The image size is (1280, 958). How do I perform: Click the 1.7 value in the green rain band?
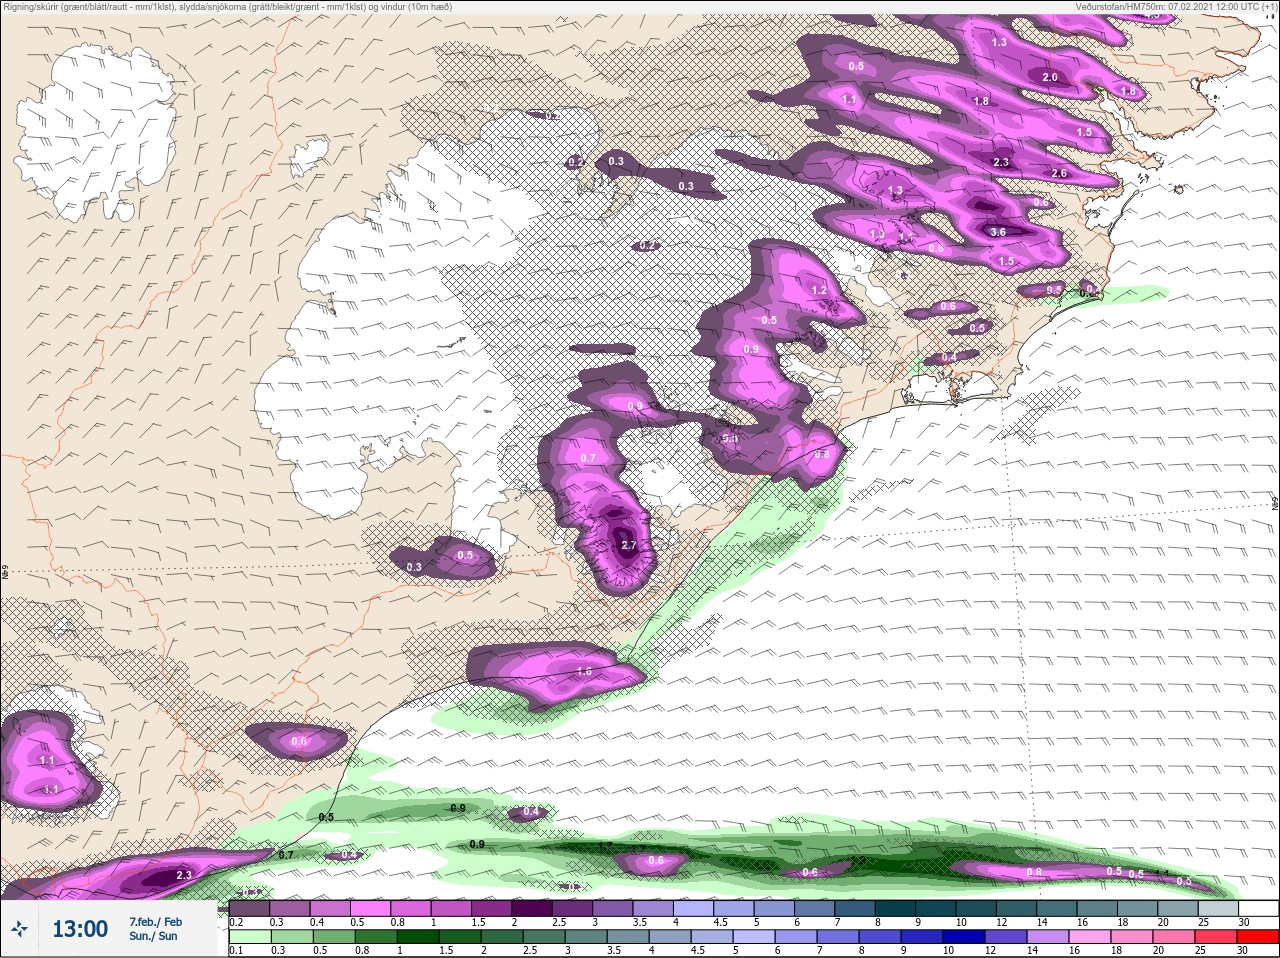pyautogui.click(x=605, y=846)
